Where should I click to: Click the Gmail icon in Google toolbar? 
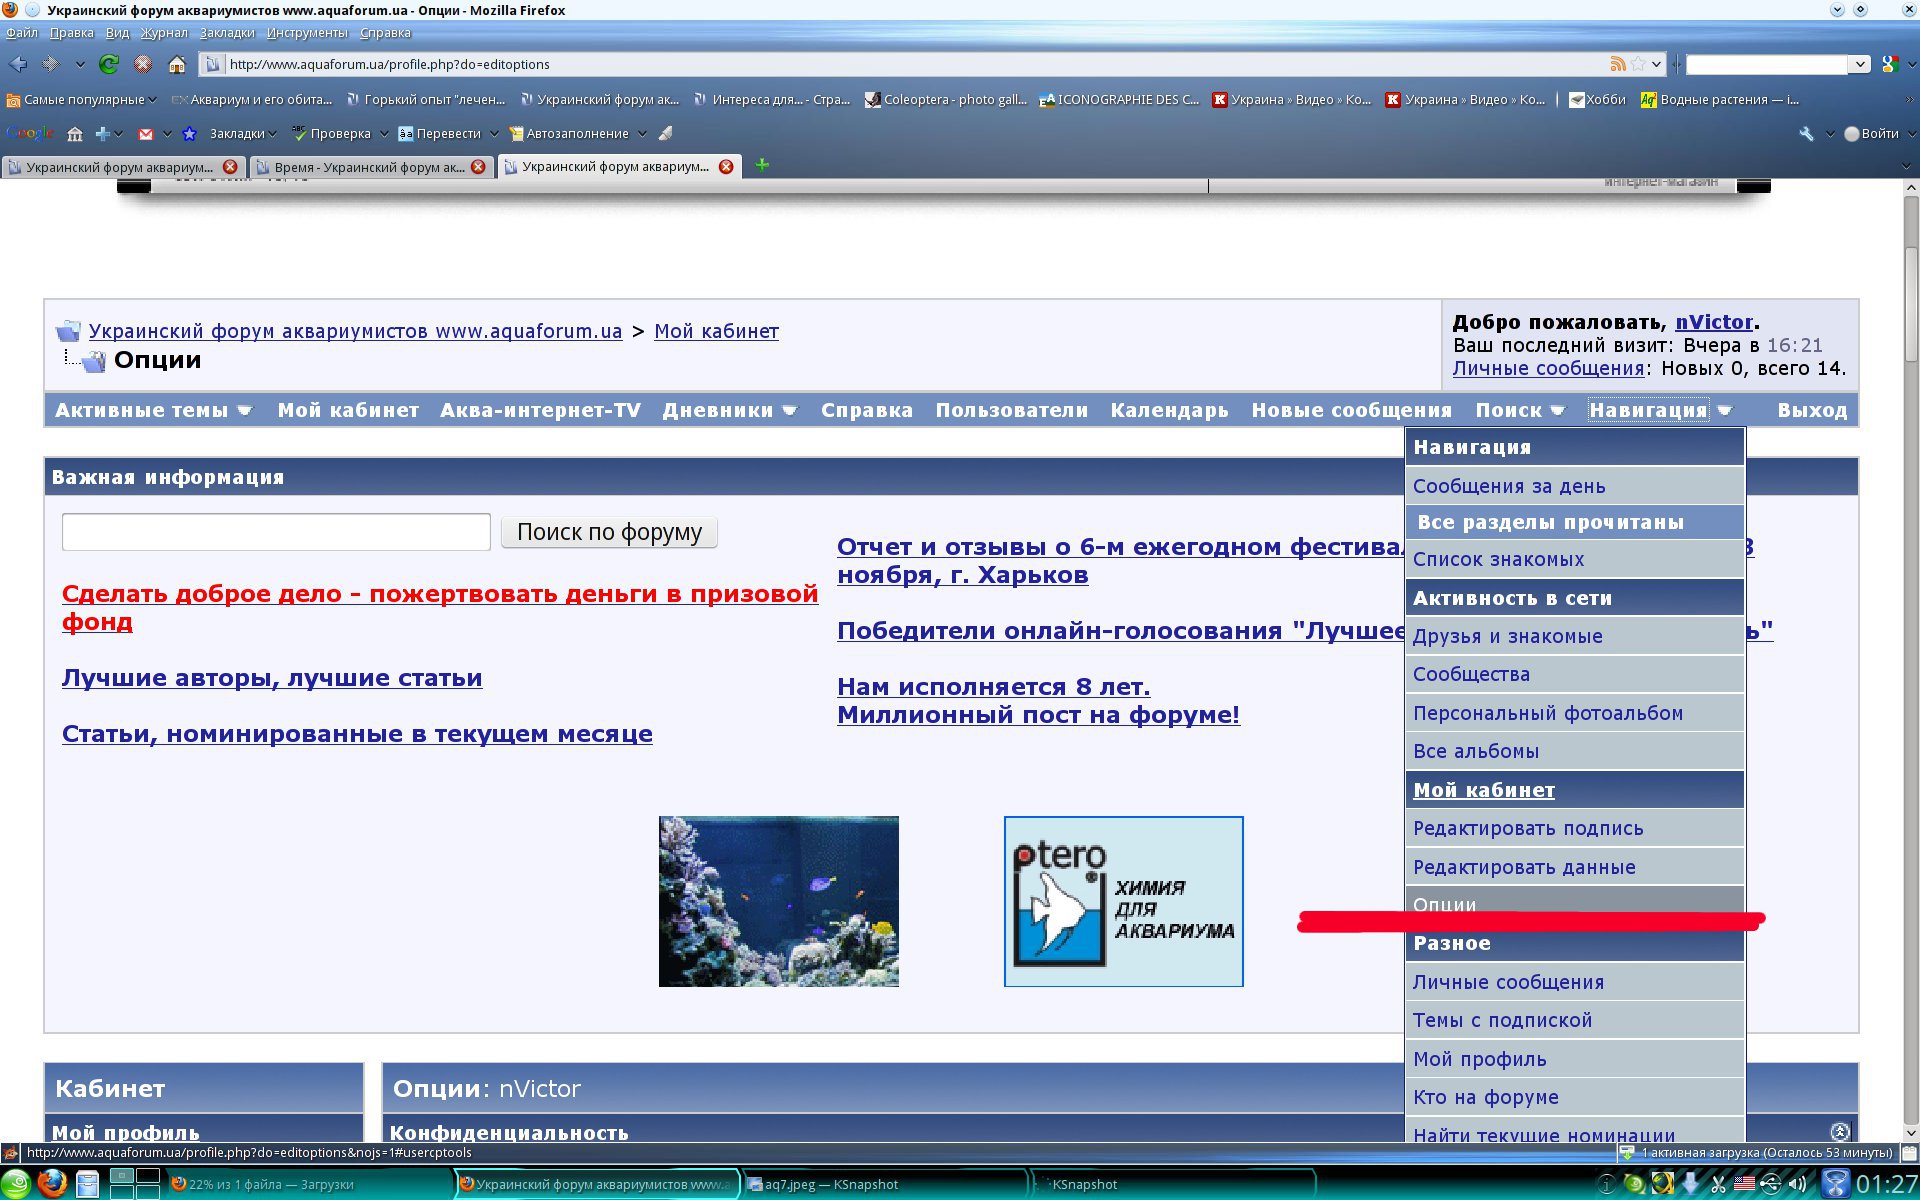pos(146,133)
